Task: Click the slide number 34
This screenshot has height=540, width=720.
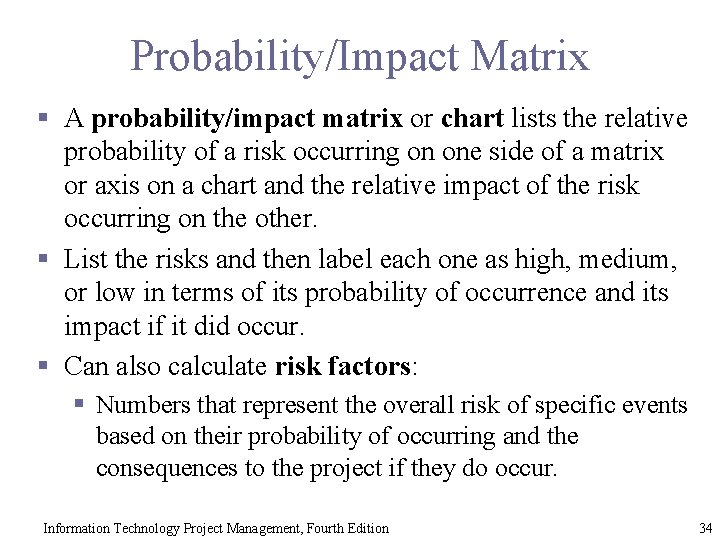Action: click(x=705, y=528)
